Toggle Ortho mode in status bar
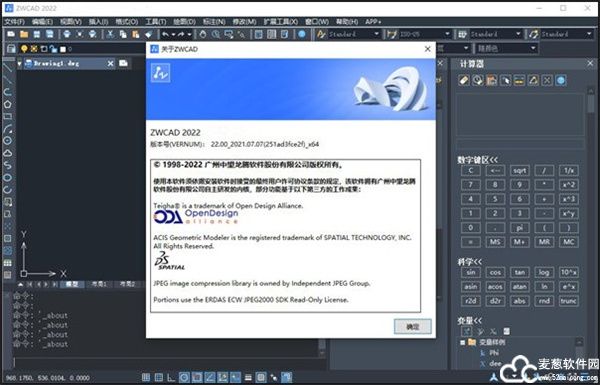600x385 pixels. tap(171, 377)
